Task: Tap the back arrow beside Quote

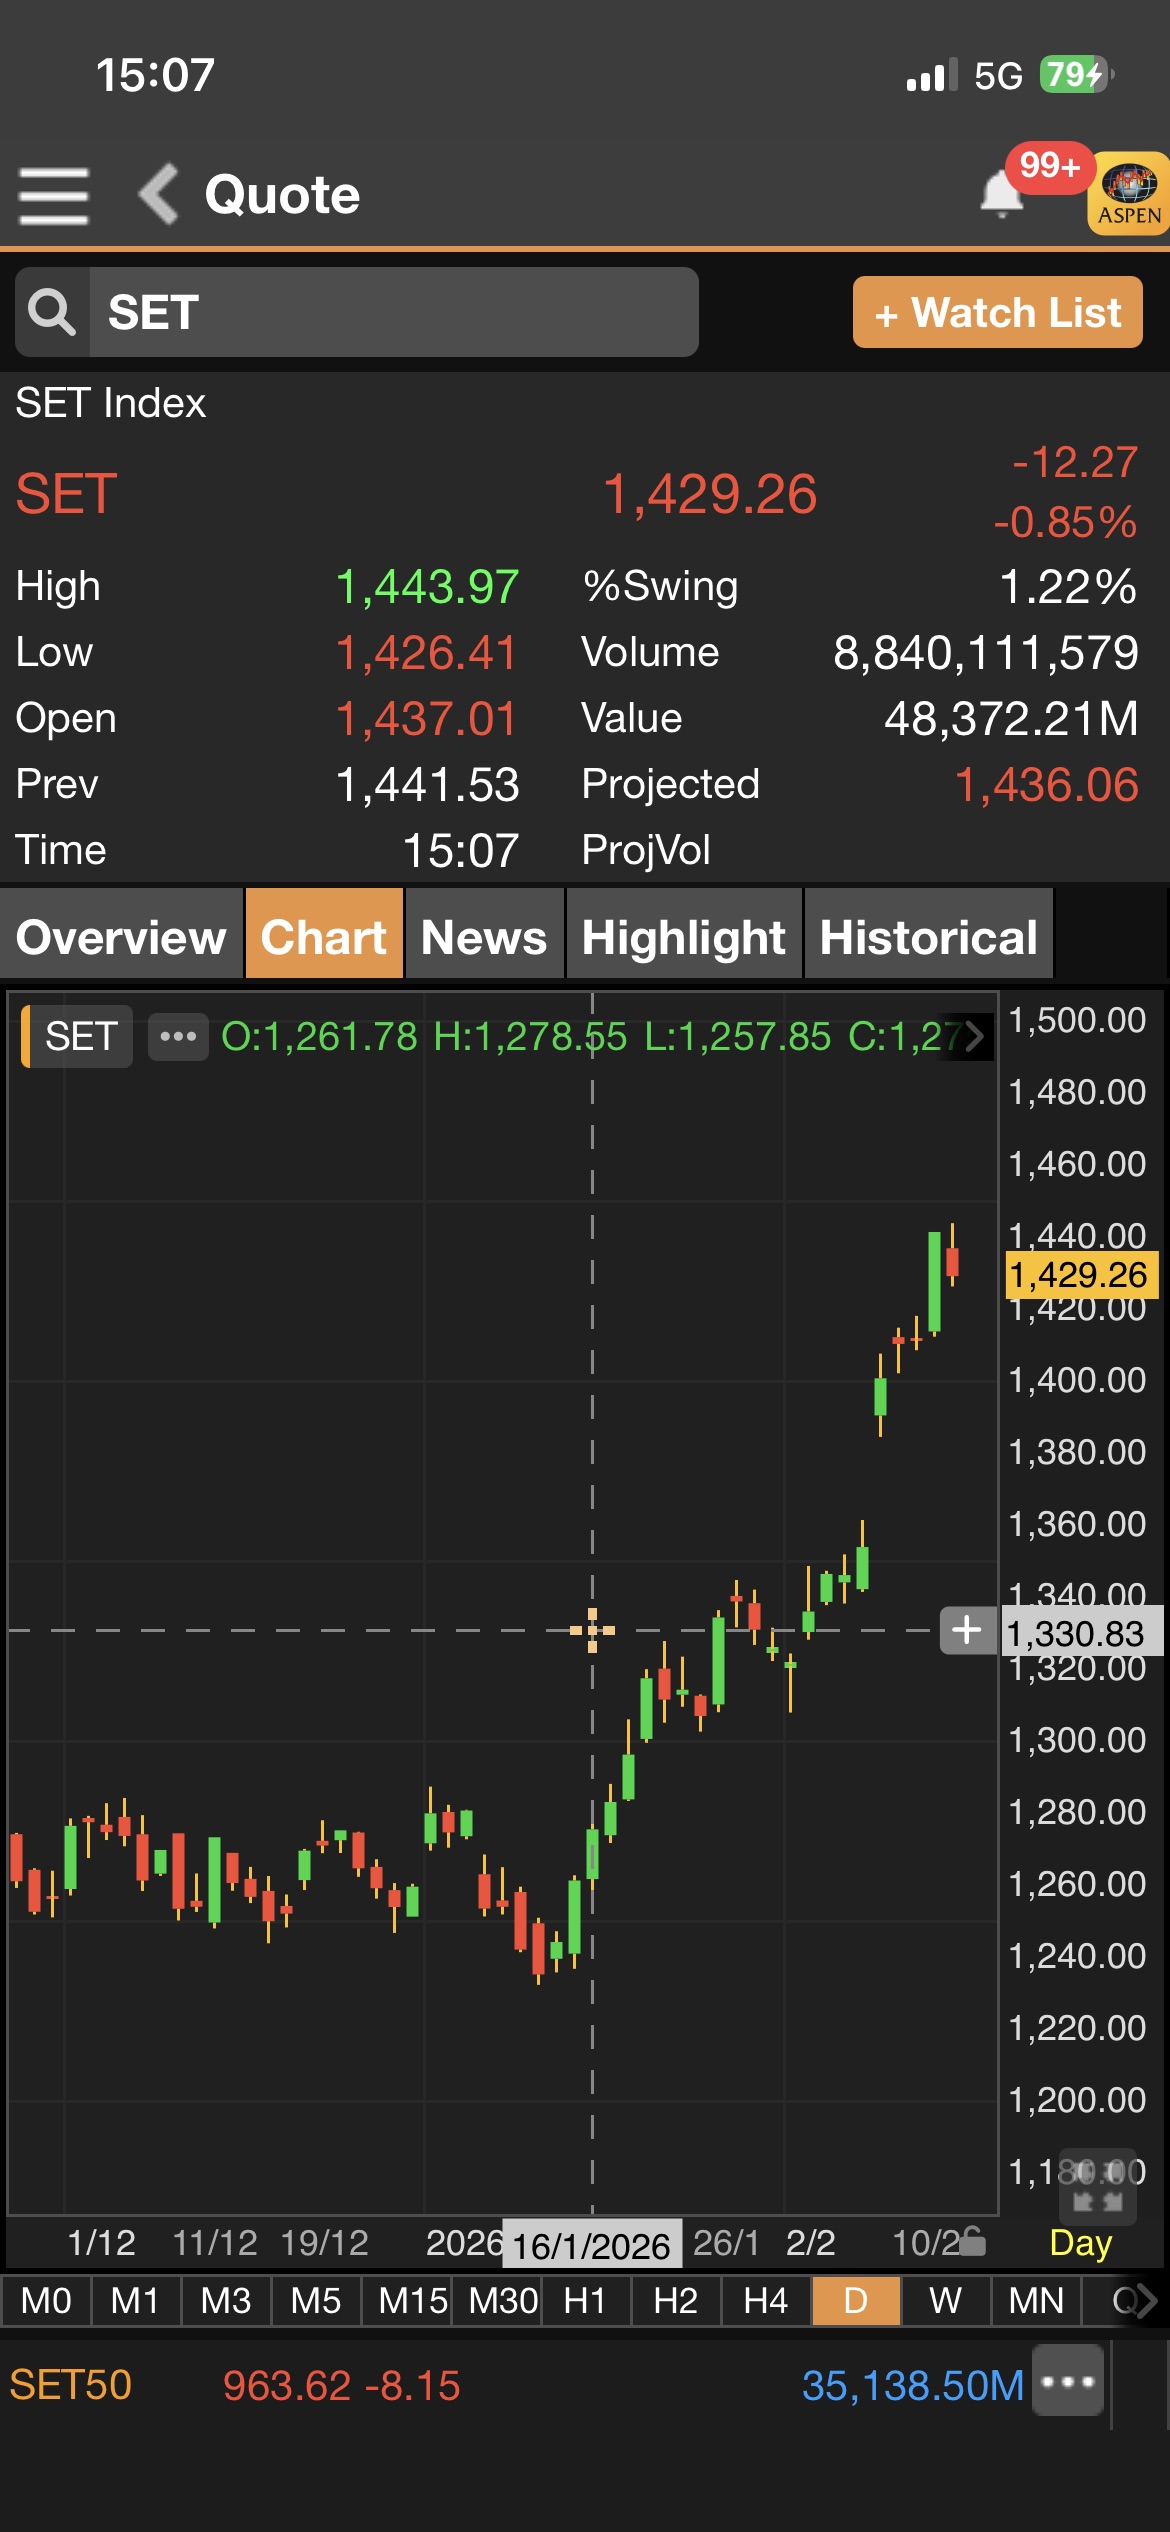Action: (159, 194)
